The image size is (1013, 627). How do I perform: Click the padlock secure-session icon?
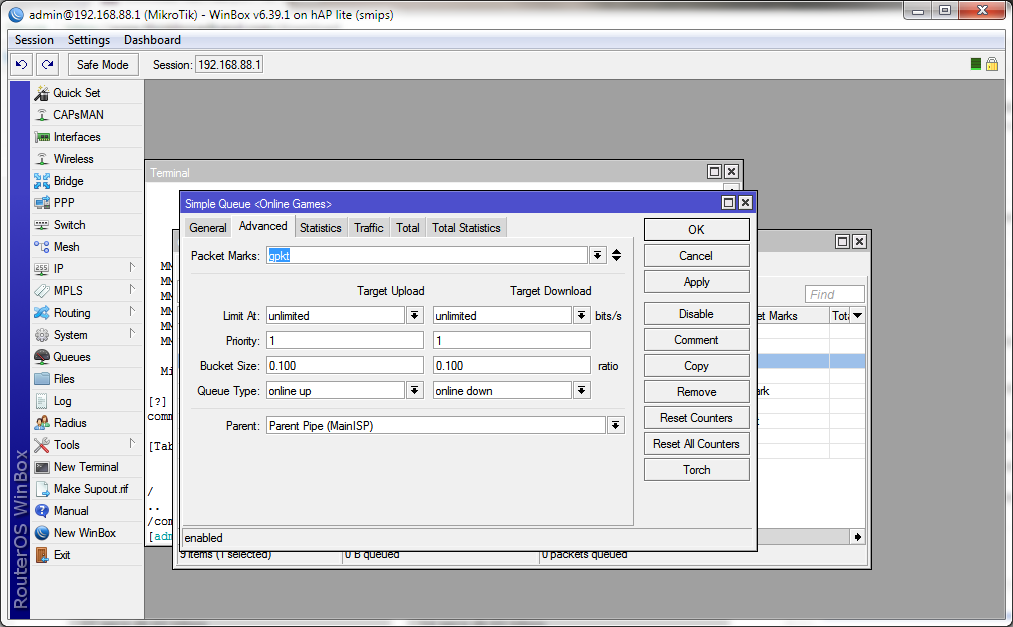coord(992,64)
